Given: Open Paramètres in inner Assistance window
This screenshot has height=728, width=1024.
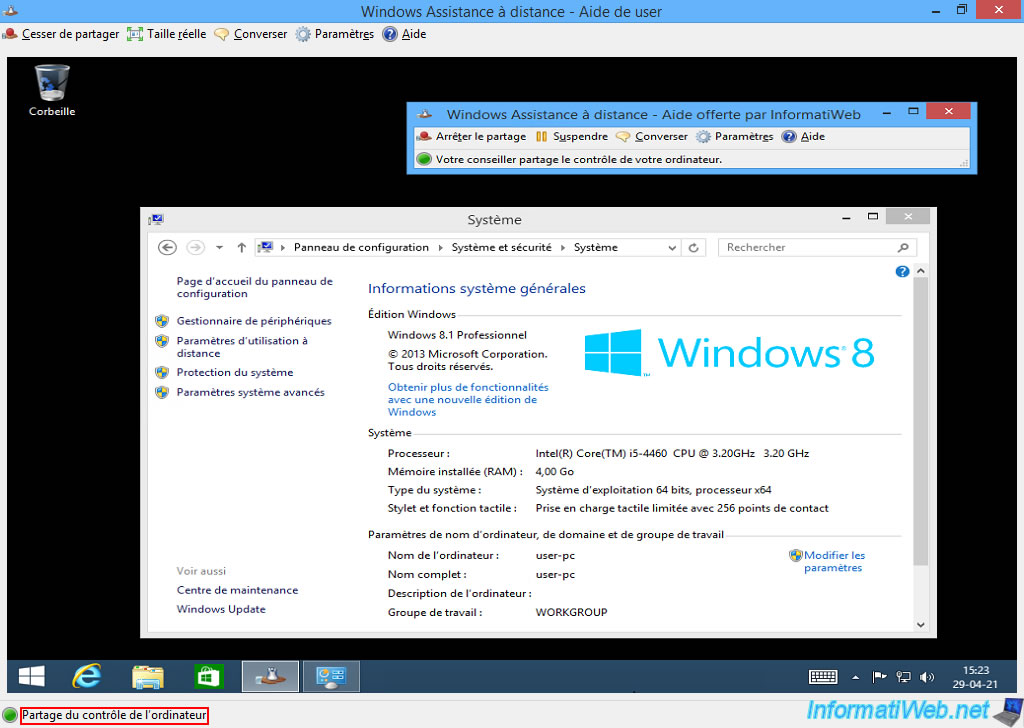Looking at the screenshot, I should 735,136.
